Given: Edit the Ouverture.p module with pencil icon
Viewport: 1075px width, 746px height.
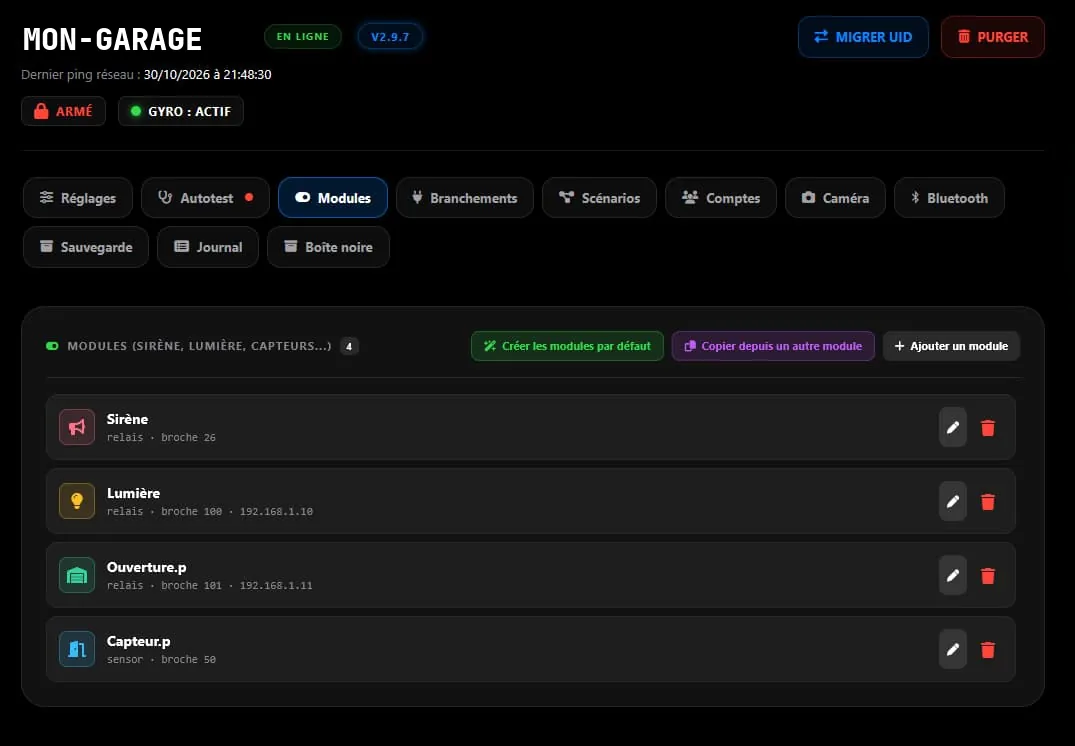Looking at the screenshot, I should [952, 575].
